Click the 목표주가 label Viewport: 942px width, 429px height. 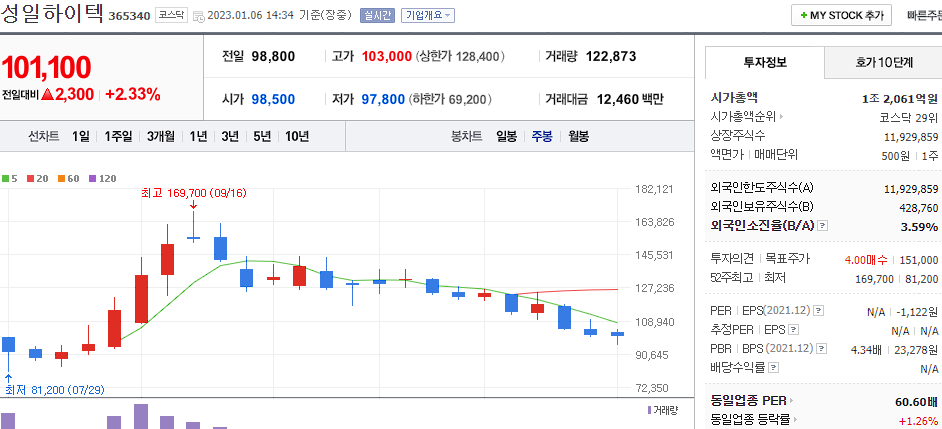pos(787,259)
